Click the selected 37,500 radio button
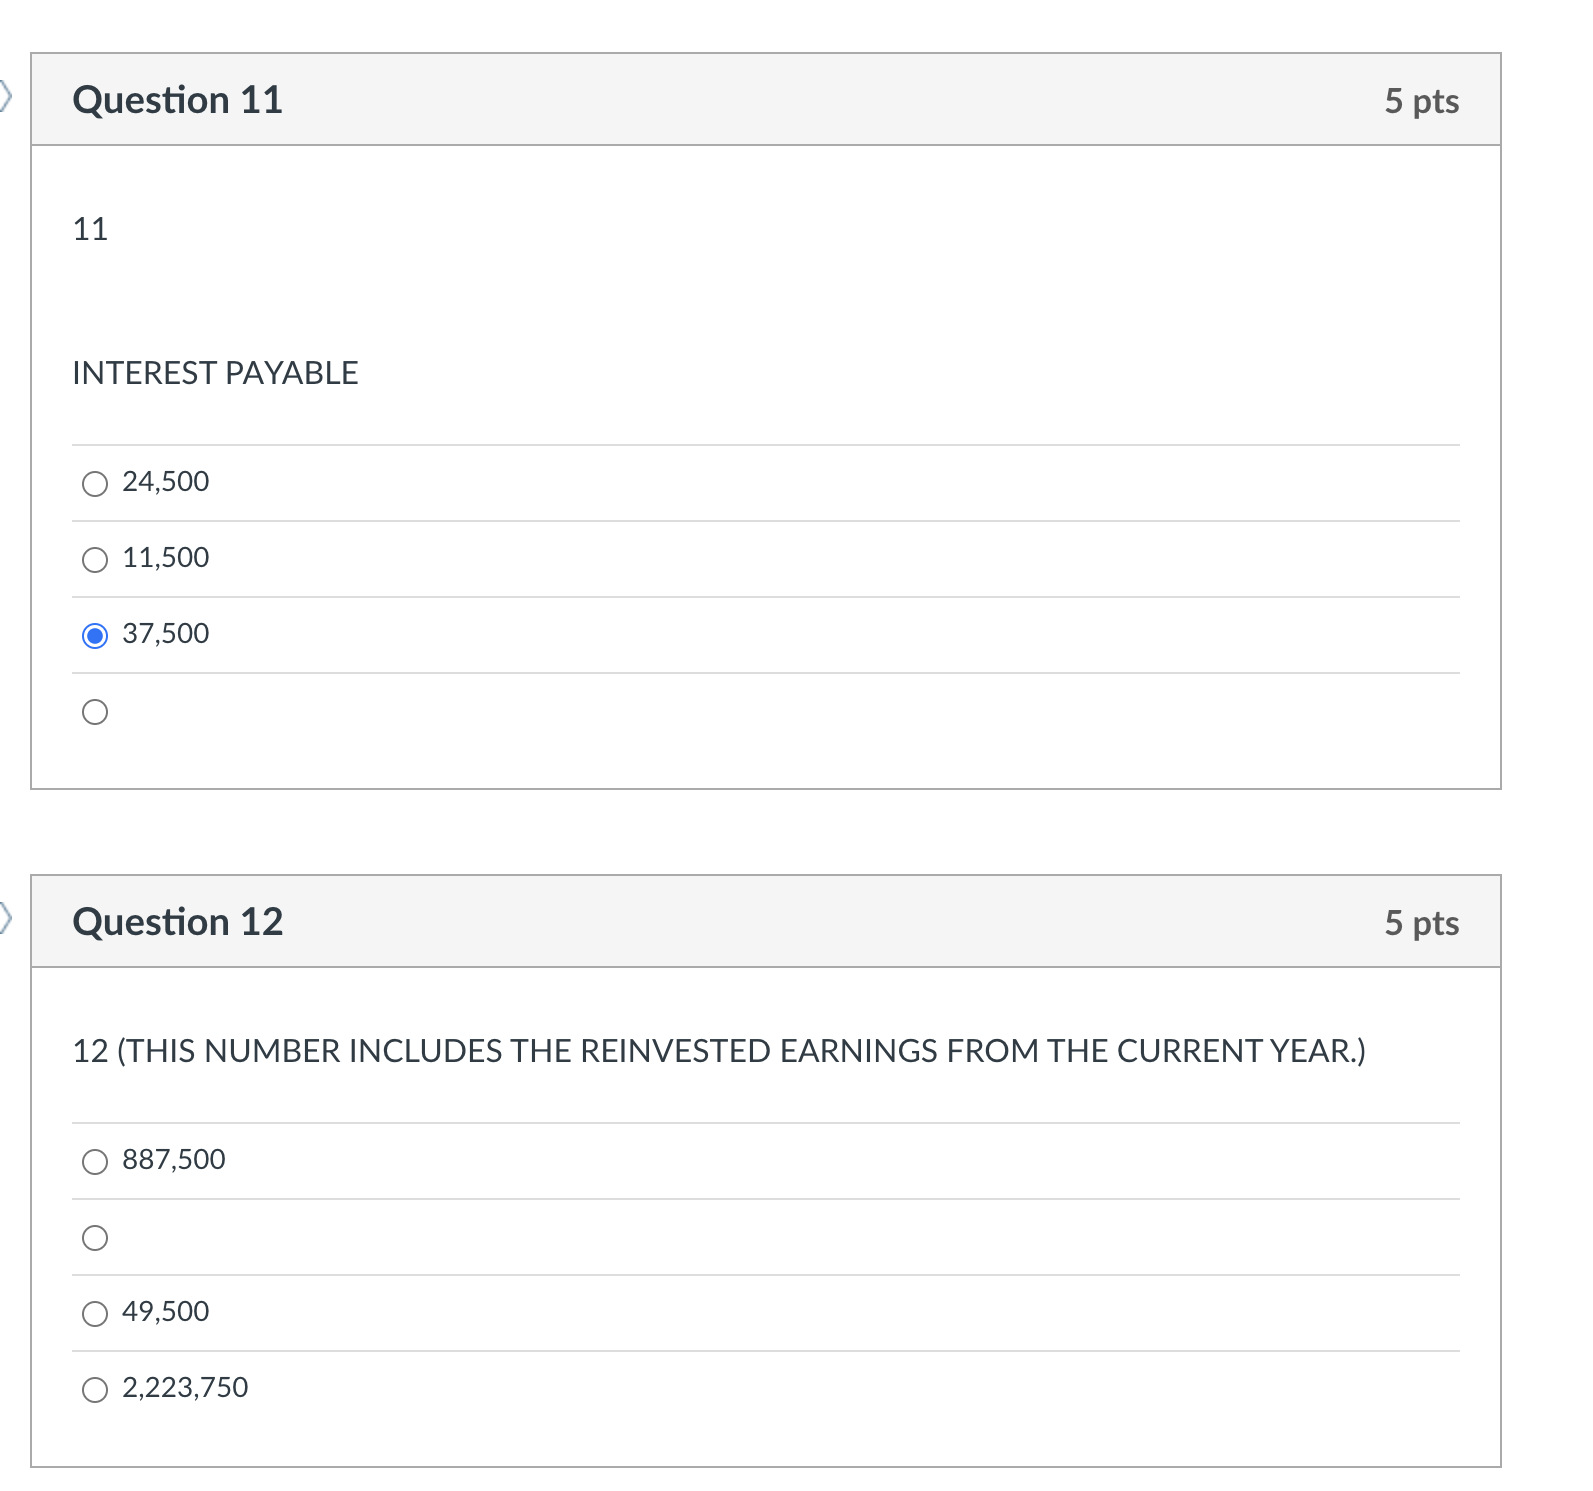This screenshot has width=1593, height=1491. 95,636
